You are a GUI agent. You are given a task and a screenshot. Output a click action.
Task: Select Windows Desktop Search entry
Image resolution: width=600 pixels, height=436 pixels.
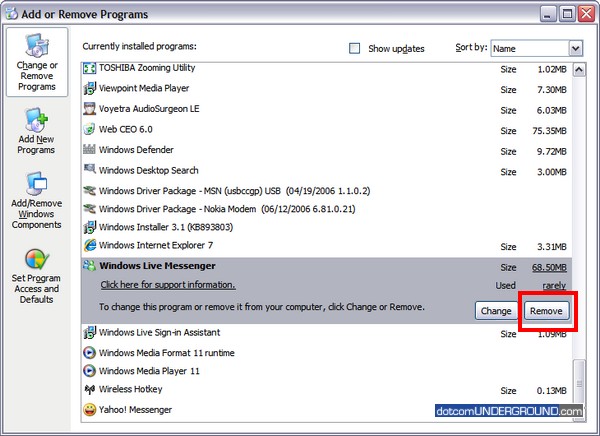pyautogui.click(x=326, y=171)
